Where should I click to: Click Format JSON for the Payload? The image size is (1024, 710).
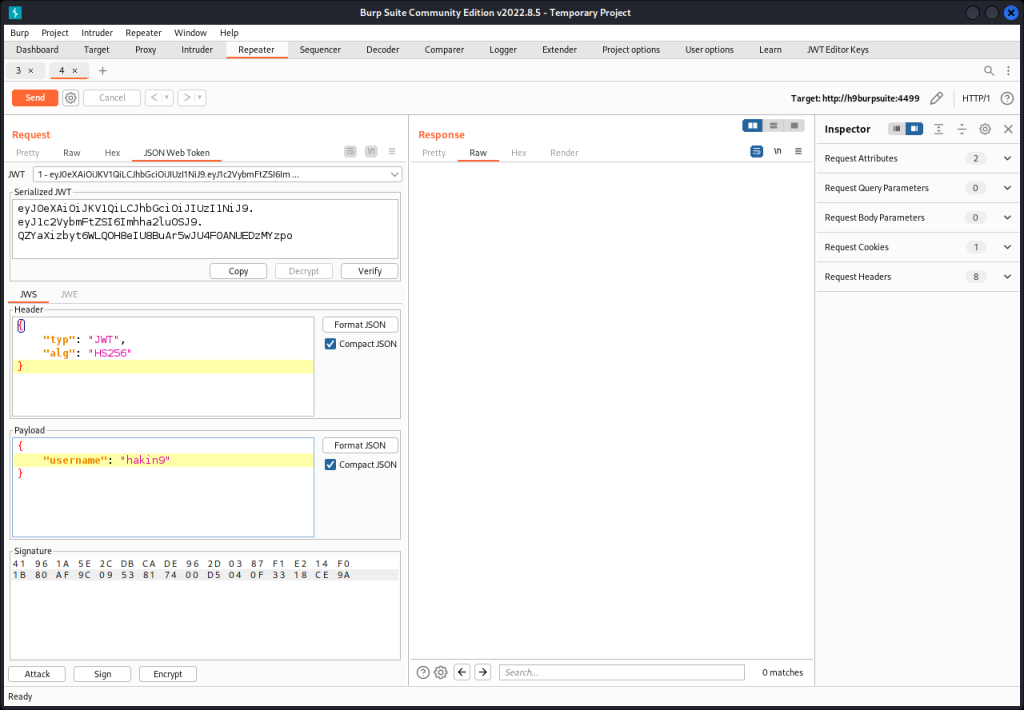[x=360, y=445]
